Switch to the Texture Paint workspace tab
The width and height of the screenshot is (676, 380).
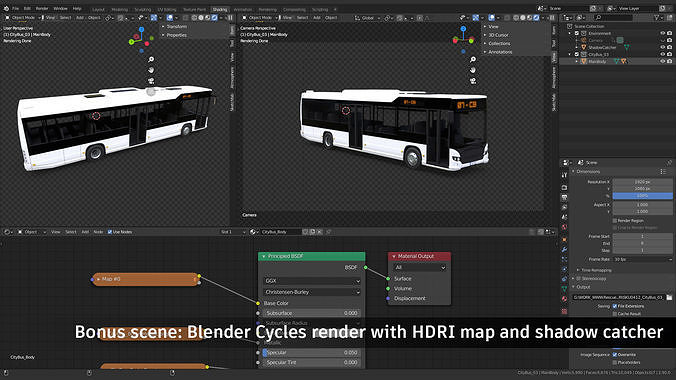click(x=194, y=9)
